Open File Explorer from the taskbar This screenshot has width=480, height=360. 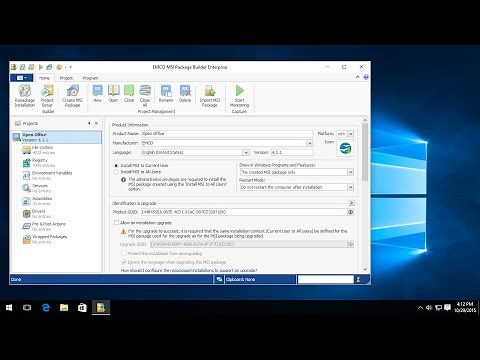64,307
